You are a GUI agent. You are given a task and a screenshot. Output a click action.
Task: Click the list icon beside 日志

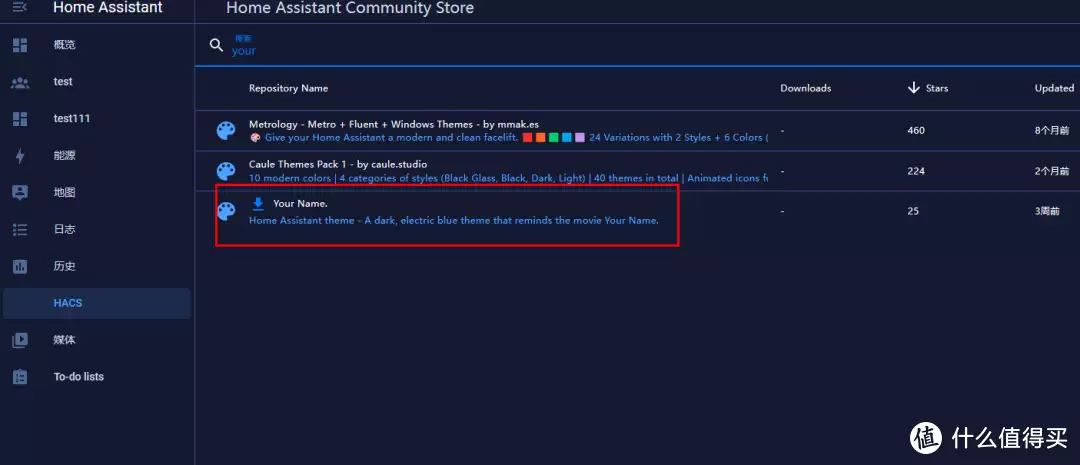[20, 230]
